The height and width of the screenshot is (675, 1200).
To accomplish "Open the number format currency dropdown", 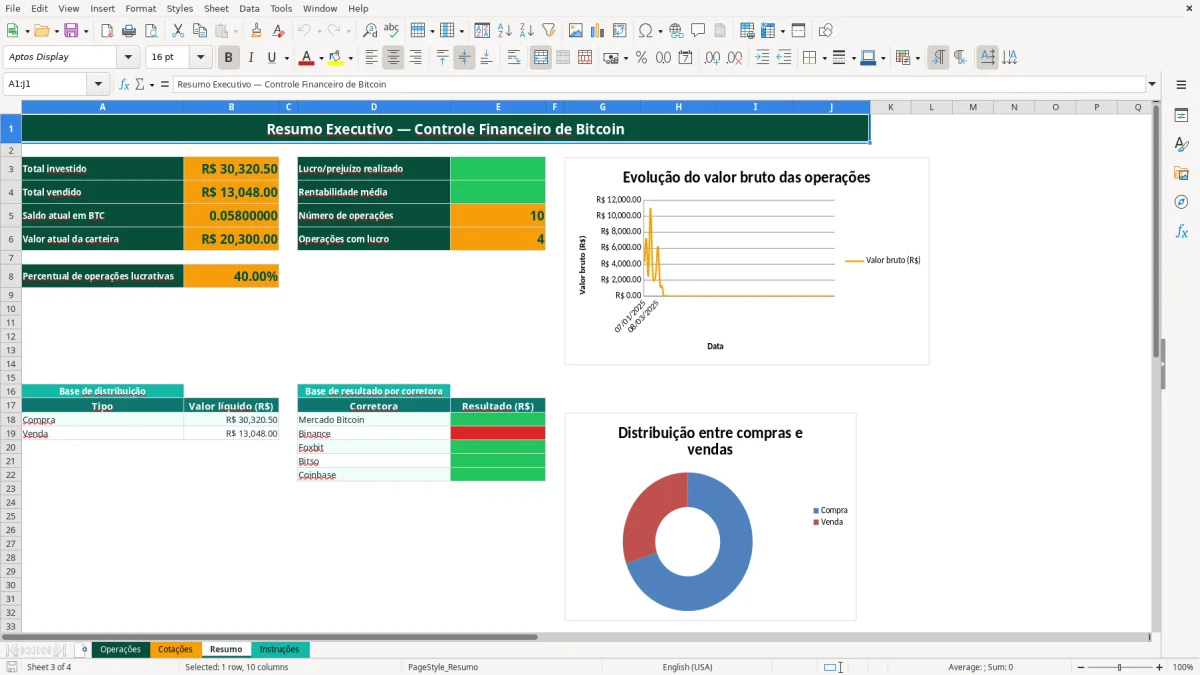I will tap(625, 58).
